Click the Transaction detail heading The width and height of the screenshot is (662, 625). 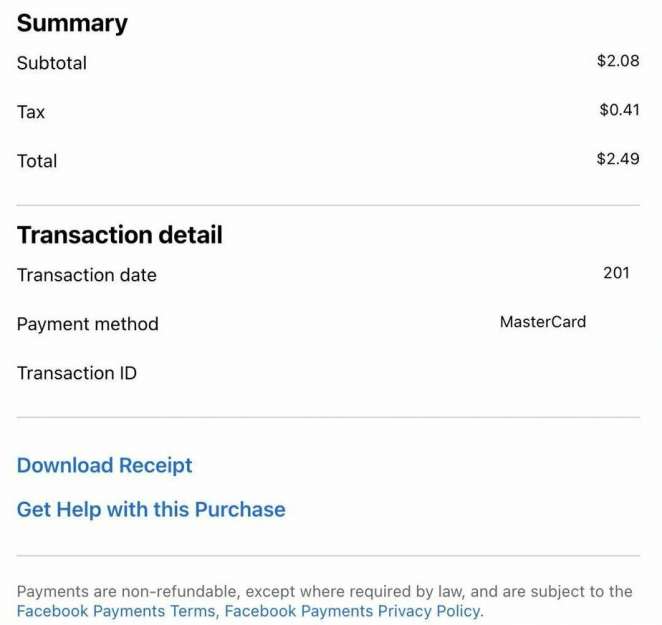click(119, 235)
